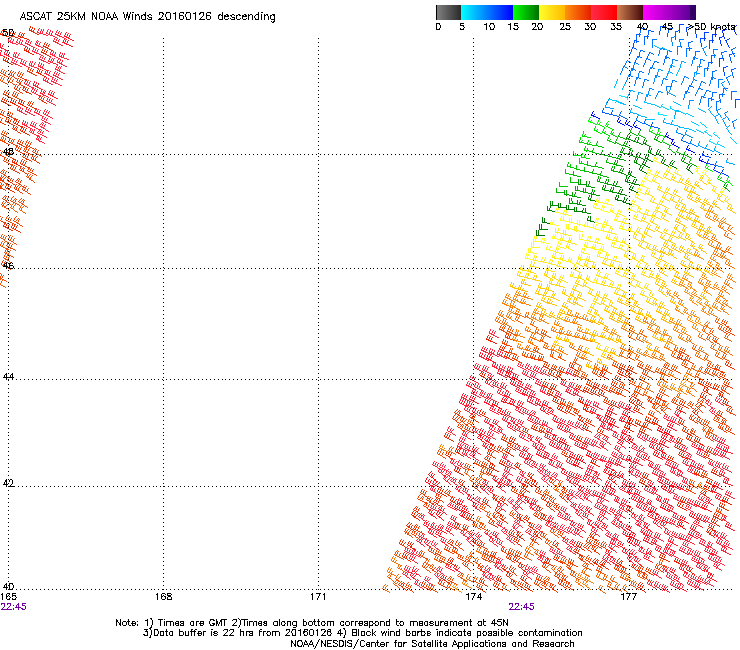Click the green 15-20 knots legend segment
This screenshot has width=740, height=650.
(526, 12)
